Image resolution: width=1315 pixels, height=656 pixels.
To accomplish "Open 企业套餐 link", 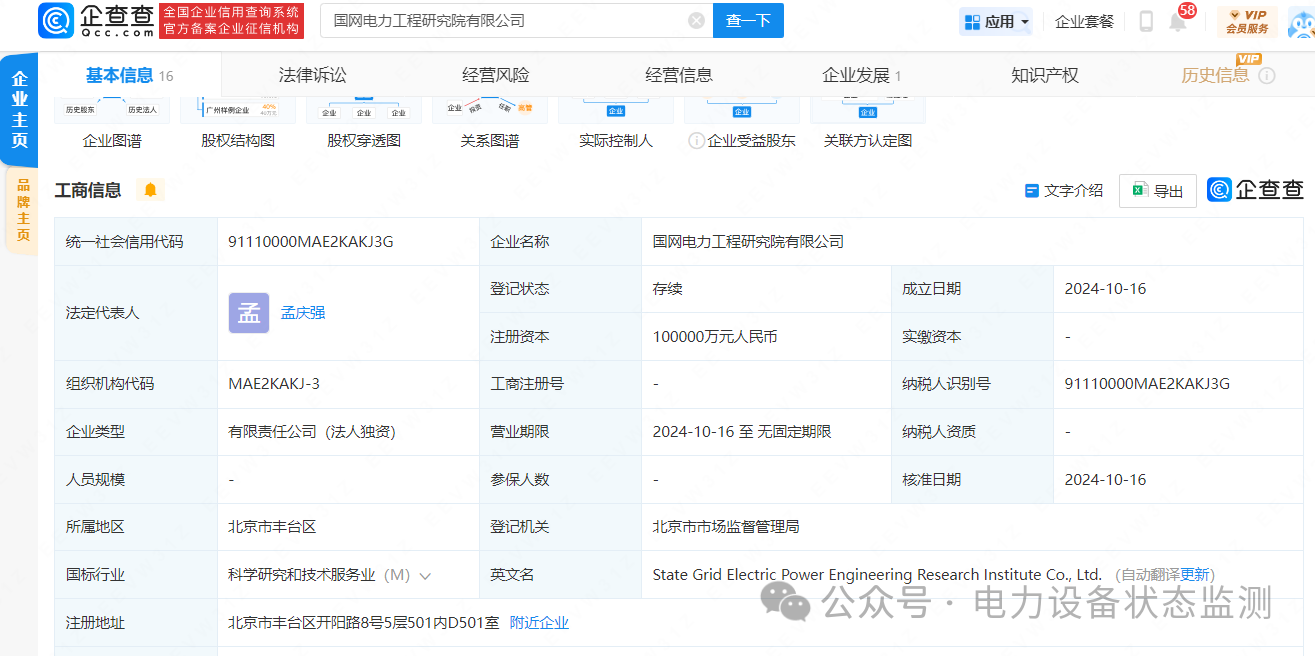I will click(1084, 21).
